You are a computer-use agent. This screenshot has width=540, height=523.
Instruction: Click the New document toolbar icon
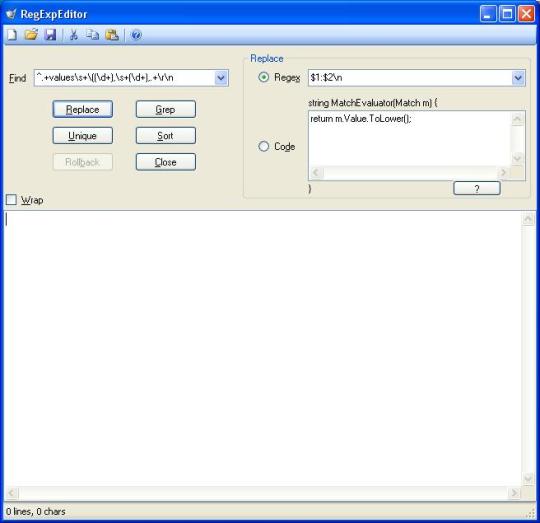click(x=12, y=35)
